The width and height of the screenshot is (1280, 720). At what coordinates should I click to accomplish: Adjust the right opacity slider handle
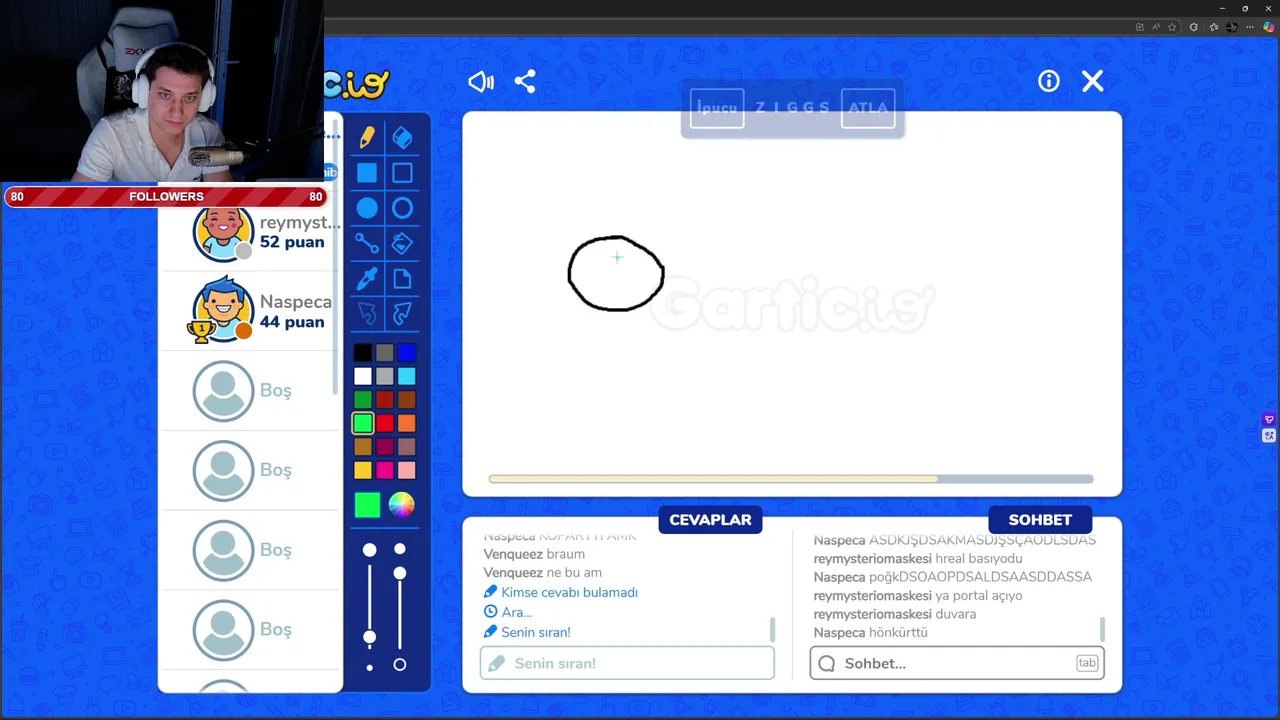(x=400, y=573)
